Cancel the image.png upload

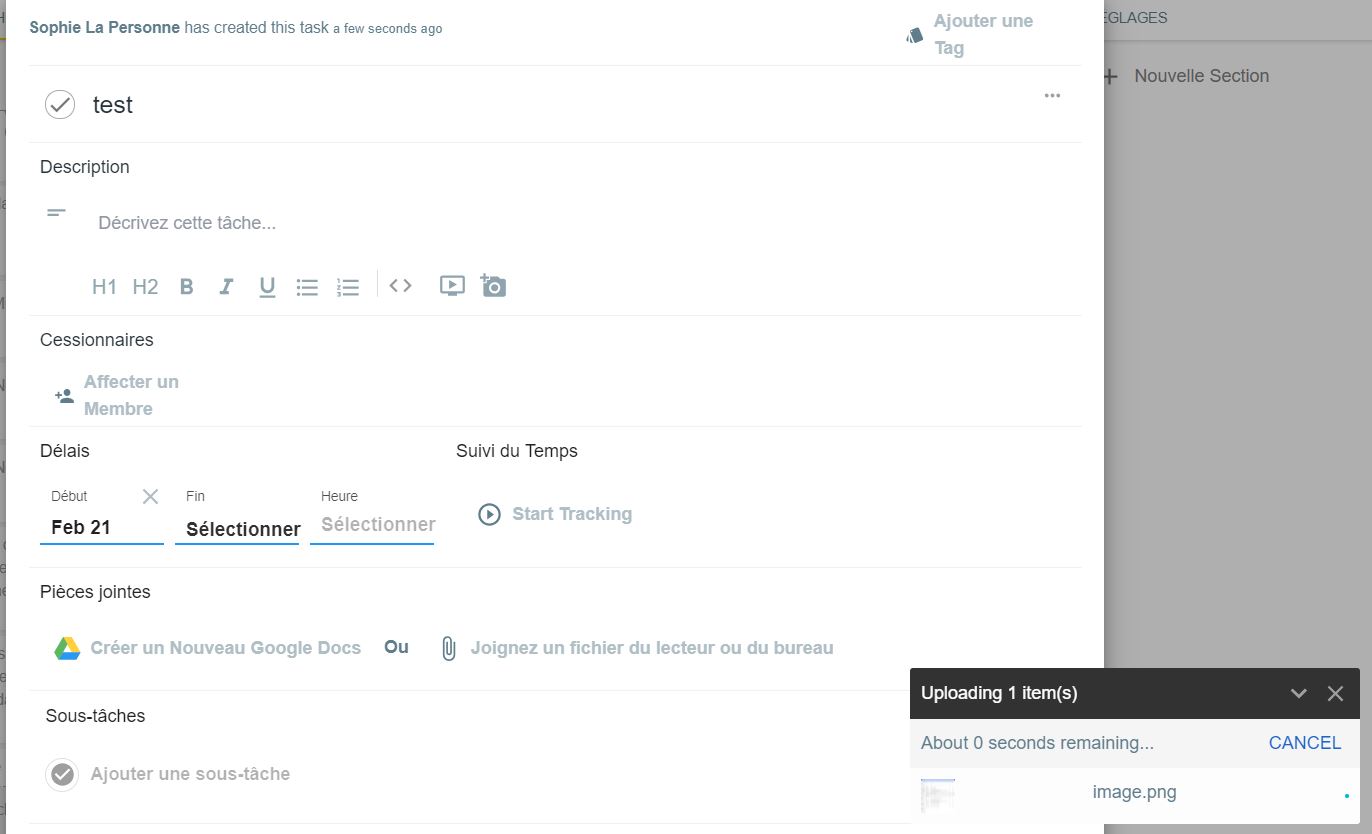click(1305, 743)
